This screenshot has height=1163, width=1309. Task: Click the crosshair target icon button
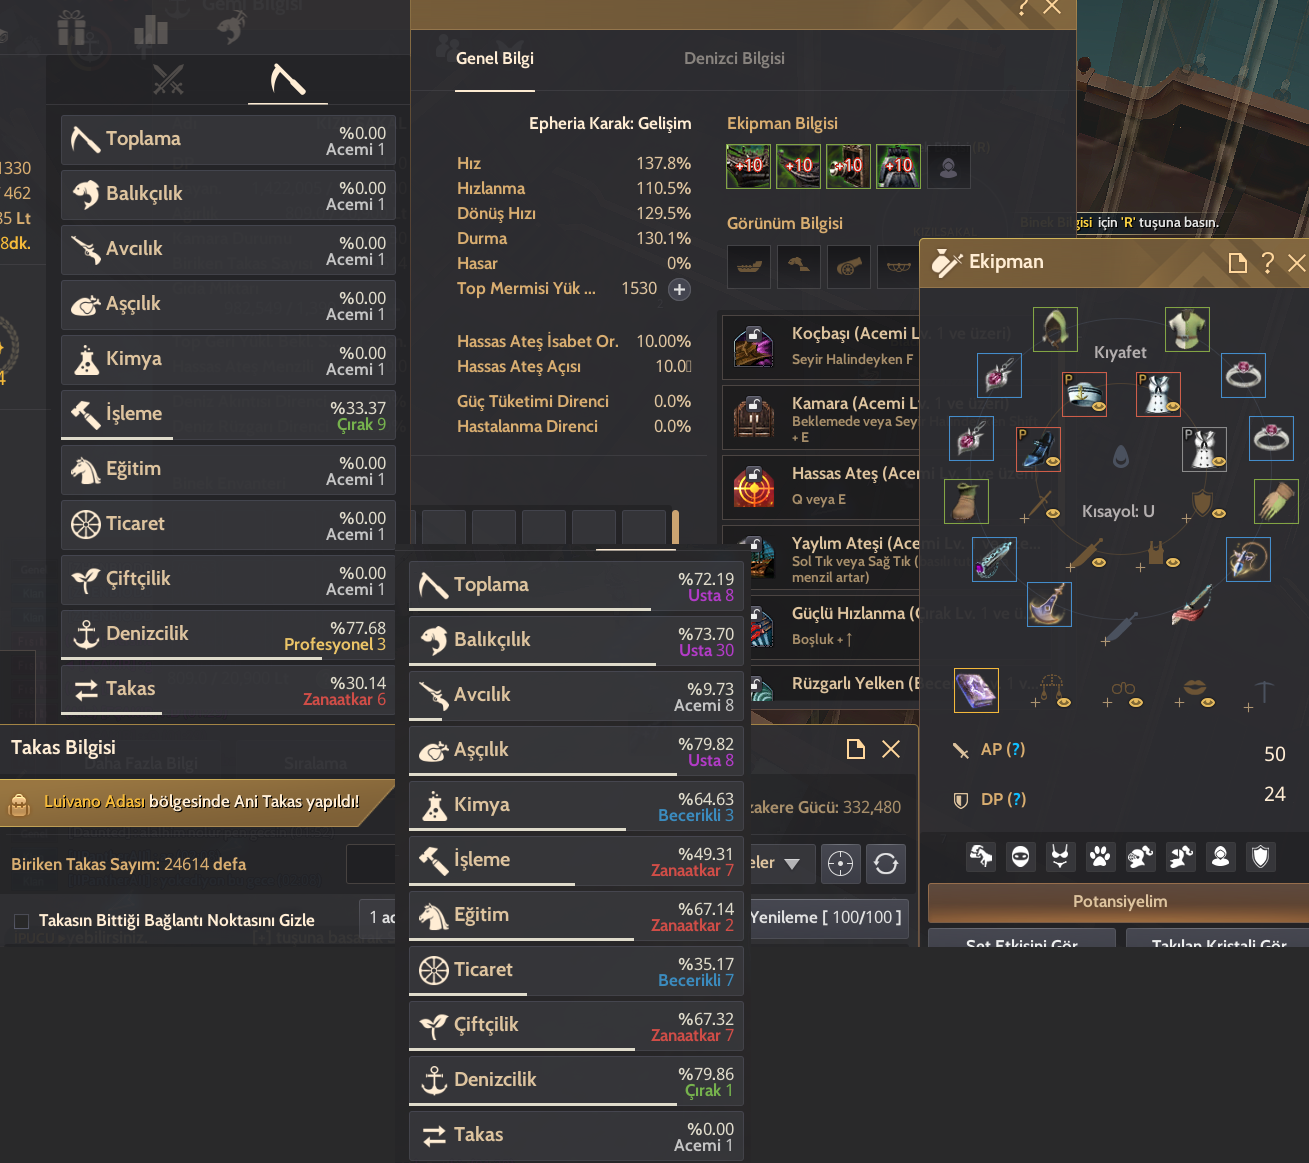click(x=841, y=863)
